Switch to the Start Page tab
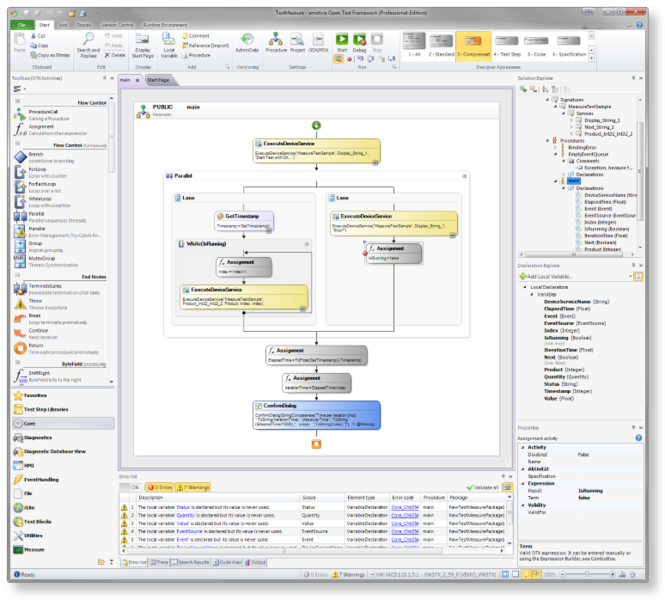The width and height of the screenshot is (665, 600). [158, 79]
